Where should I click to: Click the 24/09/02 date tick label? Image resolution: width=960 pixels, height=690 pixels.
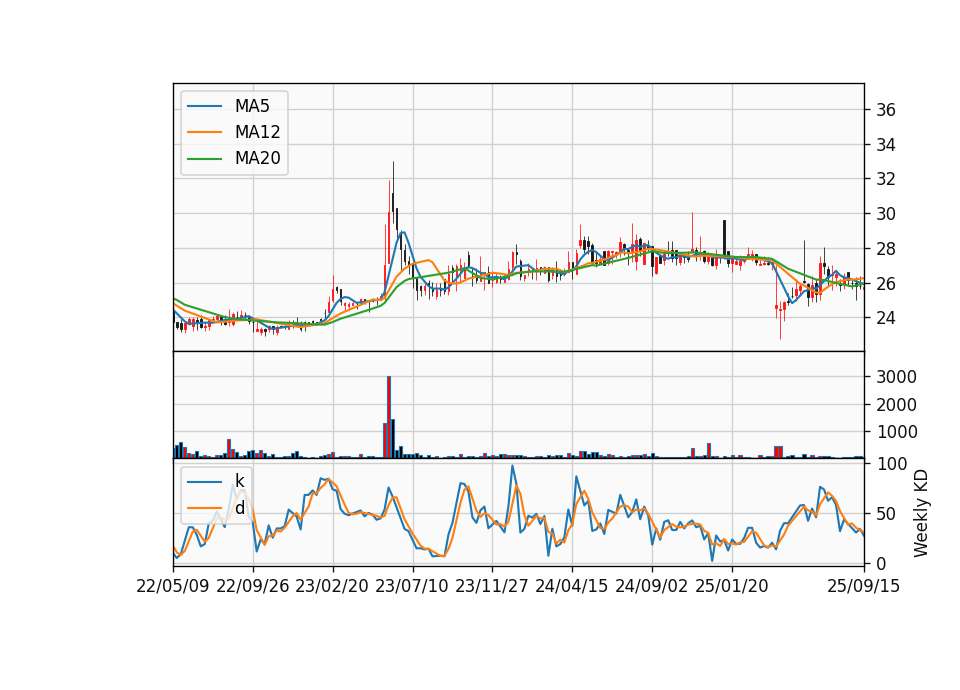(651, 586)
